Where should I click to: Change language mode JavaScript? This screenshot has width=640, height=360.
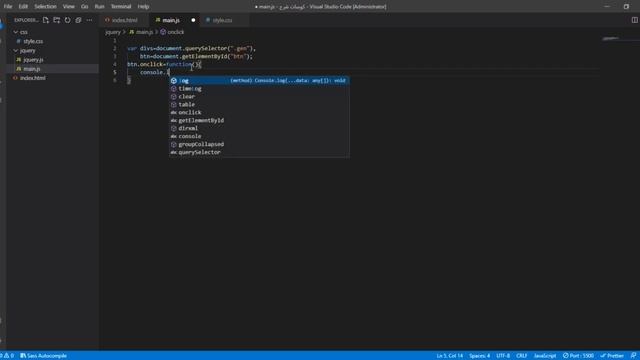coord(545,356)
